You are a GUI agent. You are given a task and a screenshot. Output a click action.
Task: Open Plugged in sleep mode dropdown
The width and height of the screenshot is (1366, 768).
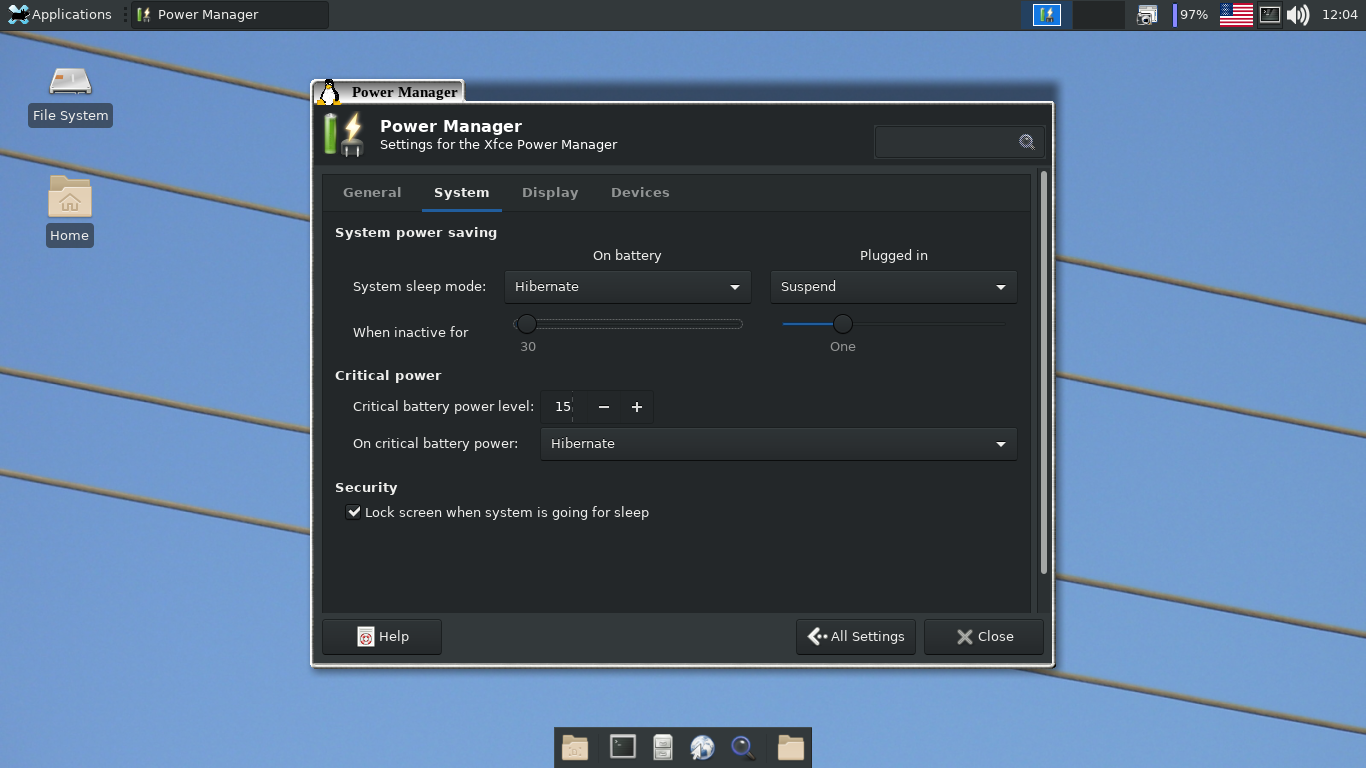[x=893, y=287]
